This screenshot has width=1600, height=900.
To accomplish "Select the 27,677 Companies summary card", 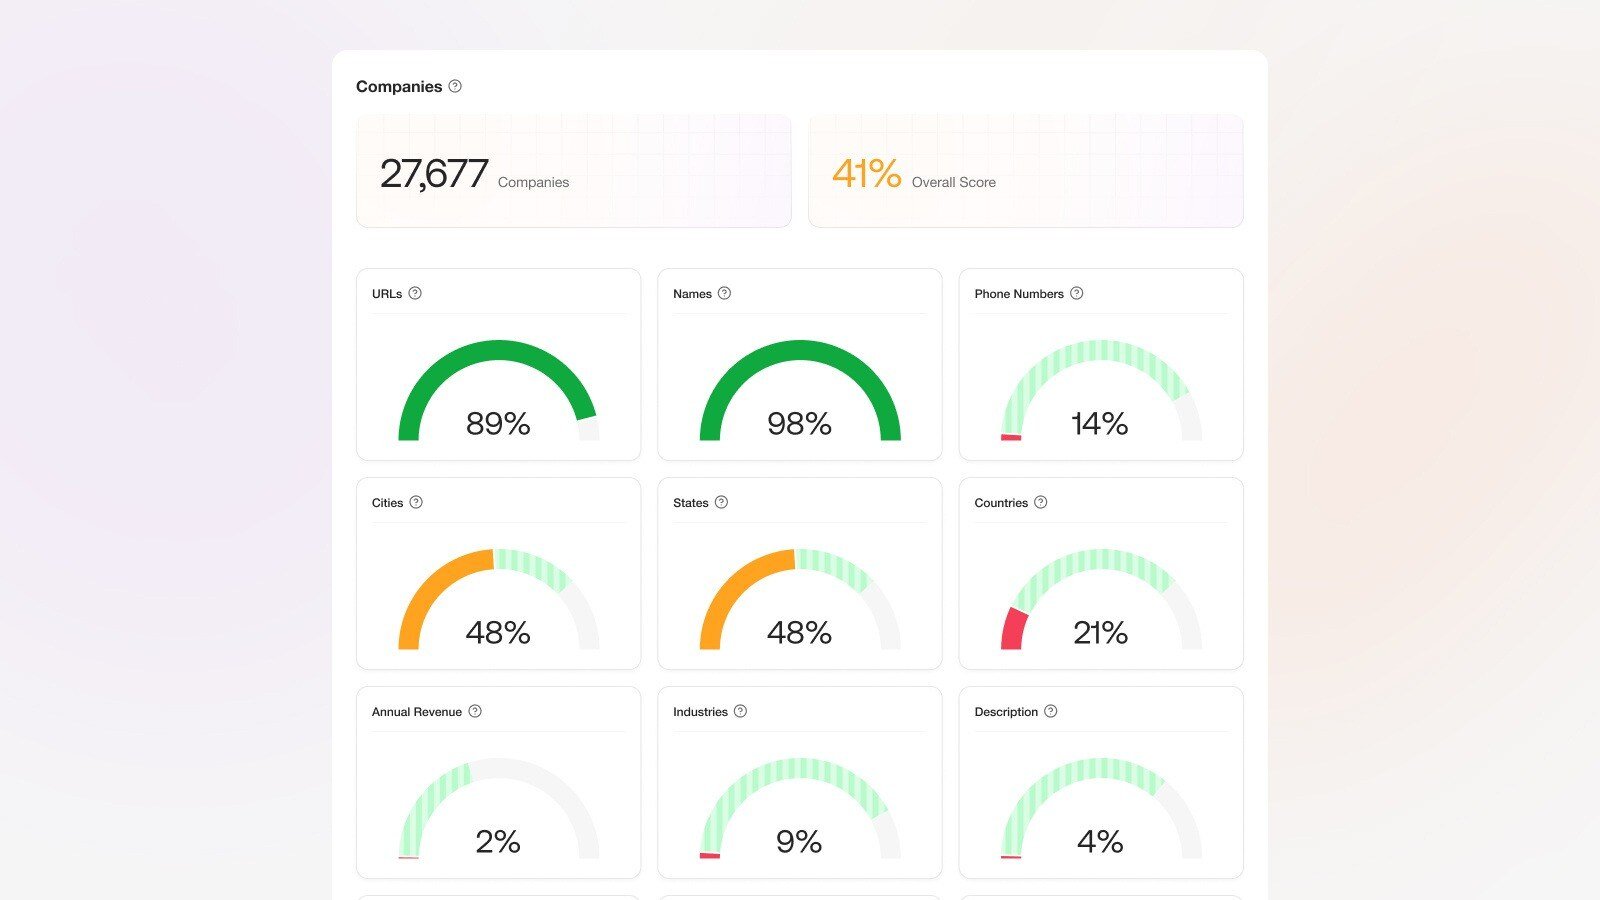I will [x=574, y=171].
